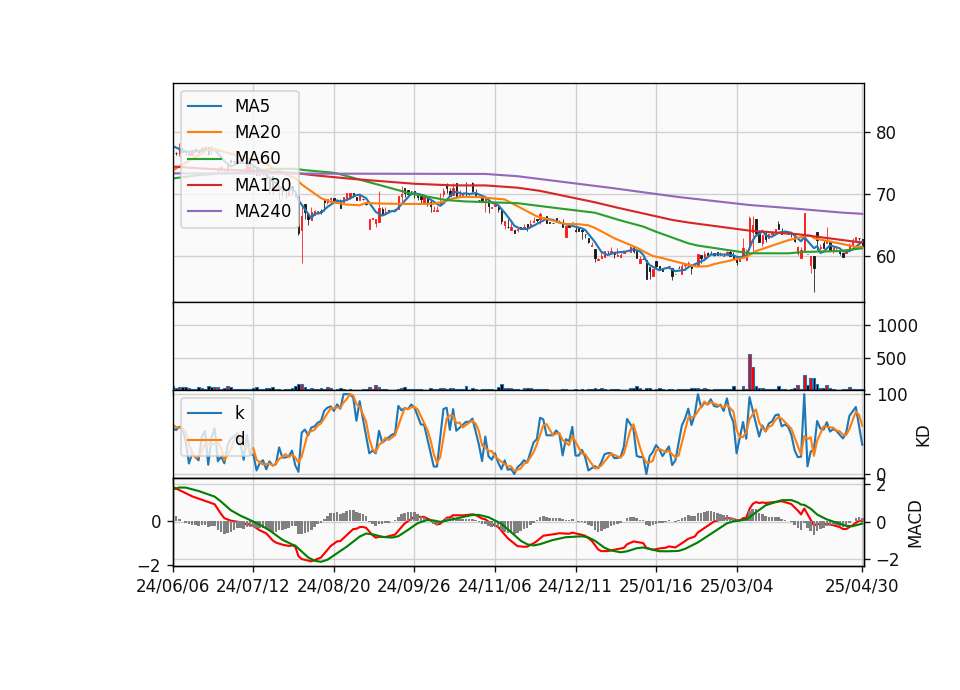960x690 pixels.
Task: Click the 24/08/20 date axis label
Action: [334, 586]
